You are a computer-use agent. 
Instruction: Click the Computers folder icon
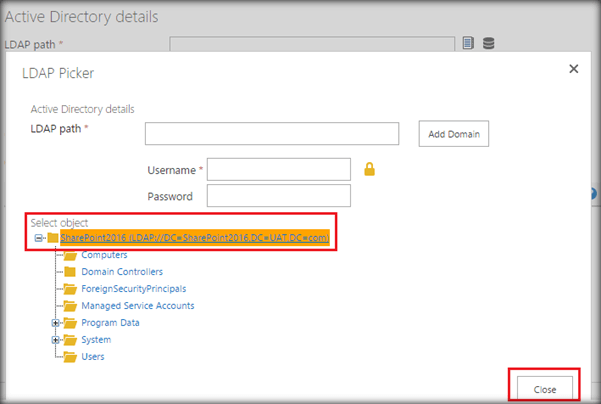point(71,255)
